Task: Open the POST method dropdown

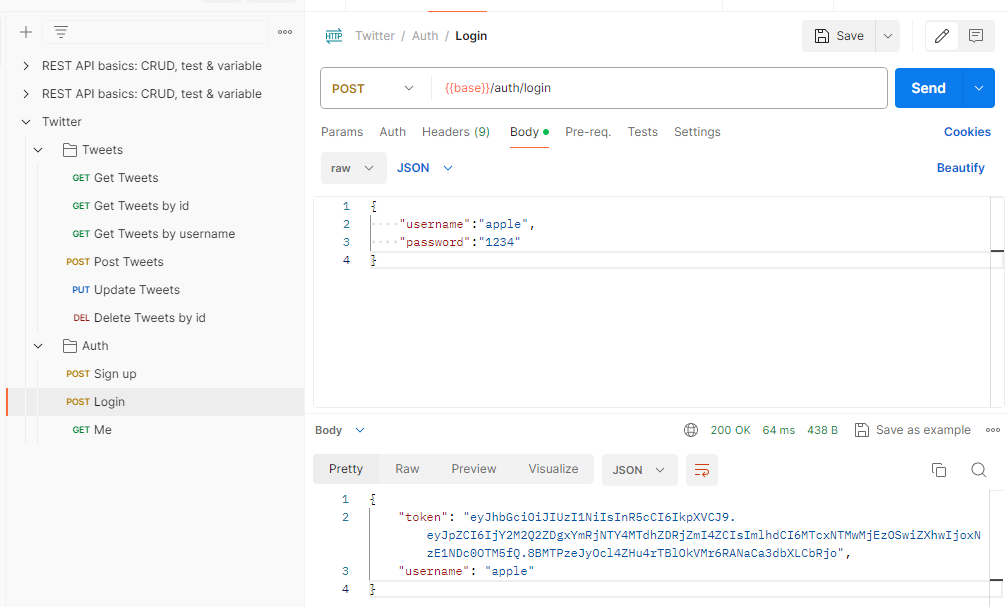Action: pos(372,89)
